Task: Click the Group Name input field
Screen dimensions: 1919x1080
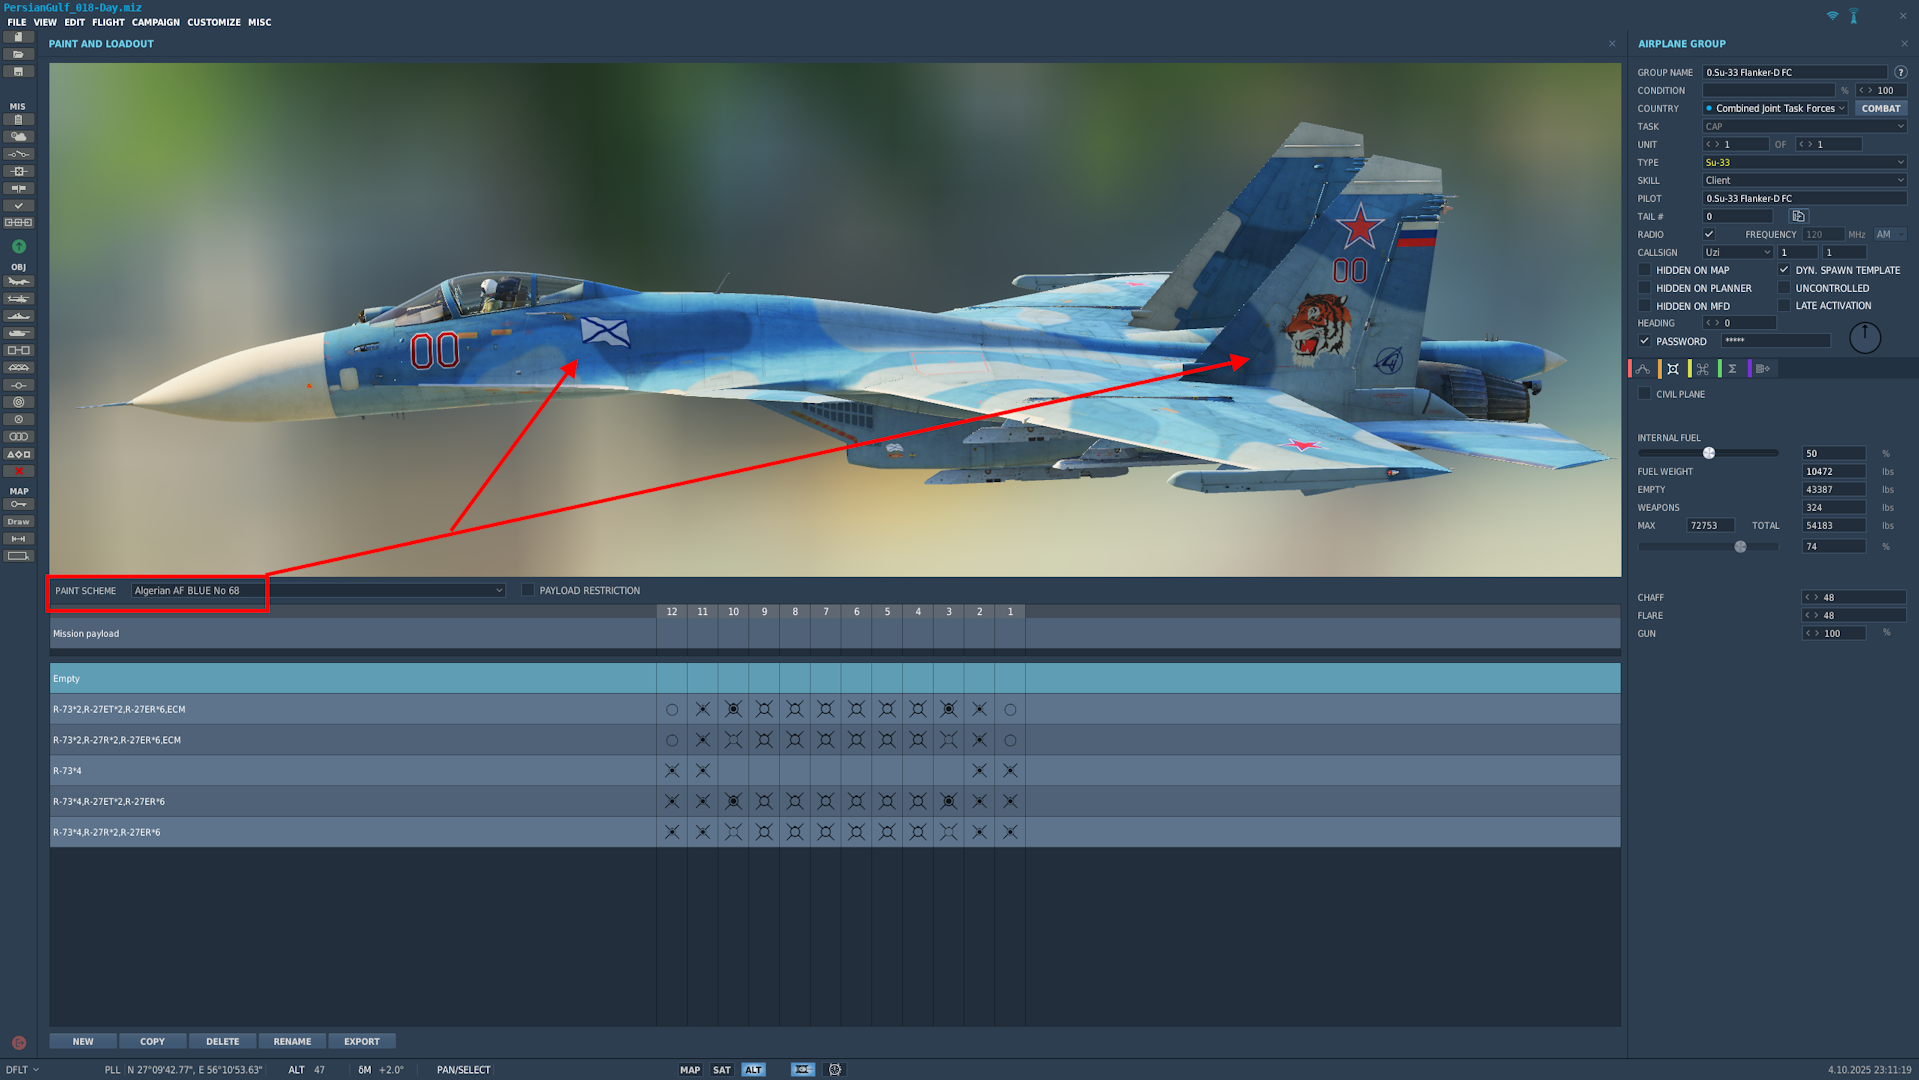Action: [1795, 72]
